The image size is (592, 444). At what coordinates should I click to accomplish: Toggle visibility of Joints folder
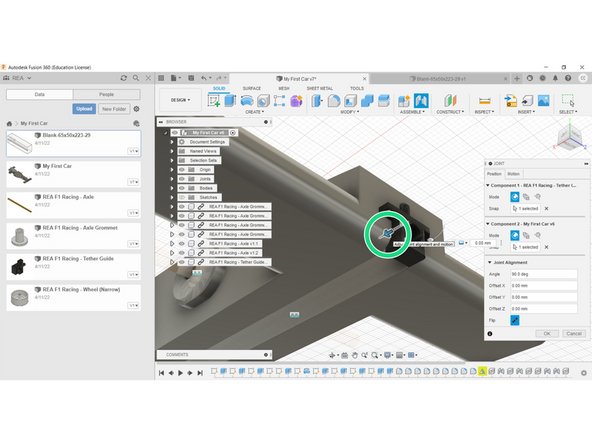(182, 179)
